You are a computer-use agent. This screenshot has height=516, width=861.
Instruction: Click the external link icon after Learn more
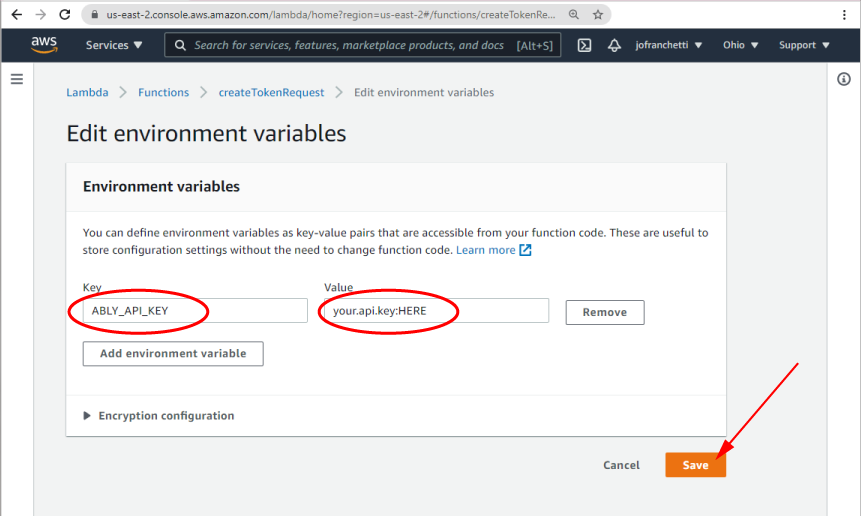(x=525, y=250)
